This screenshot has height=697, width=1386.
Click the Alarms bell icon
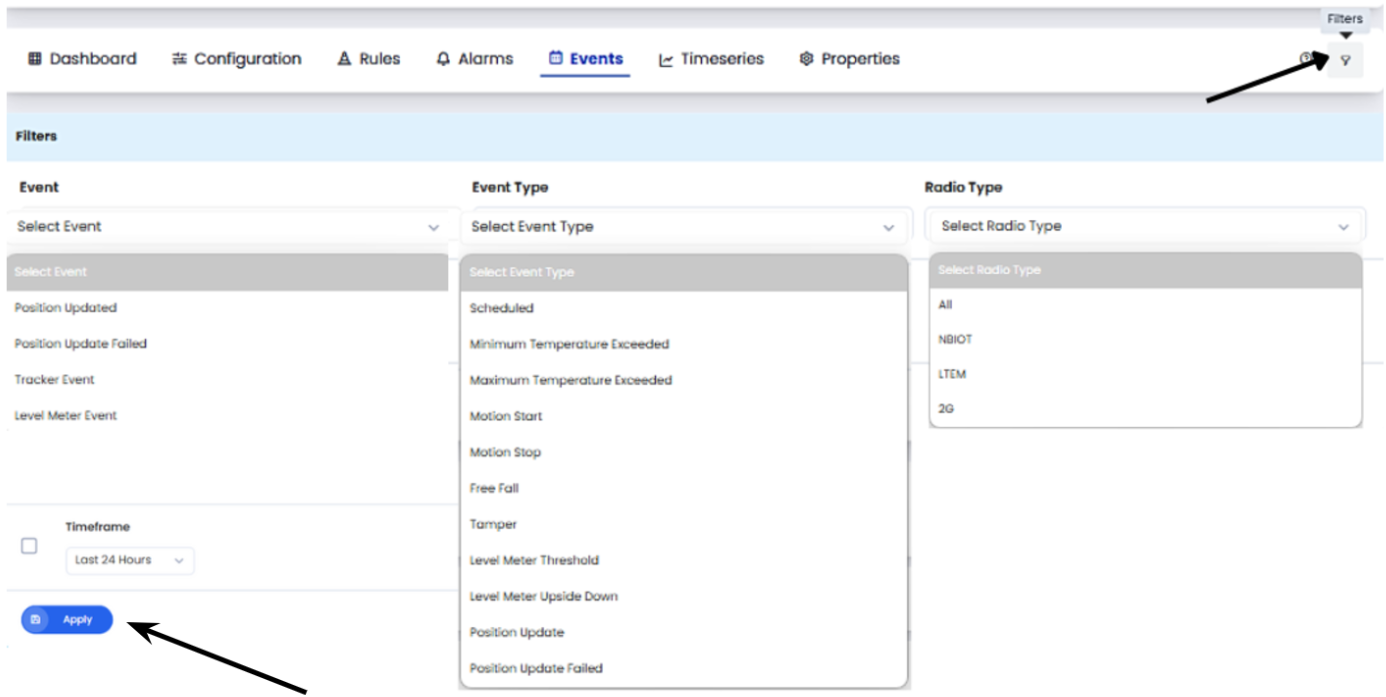(443, 59)
